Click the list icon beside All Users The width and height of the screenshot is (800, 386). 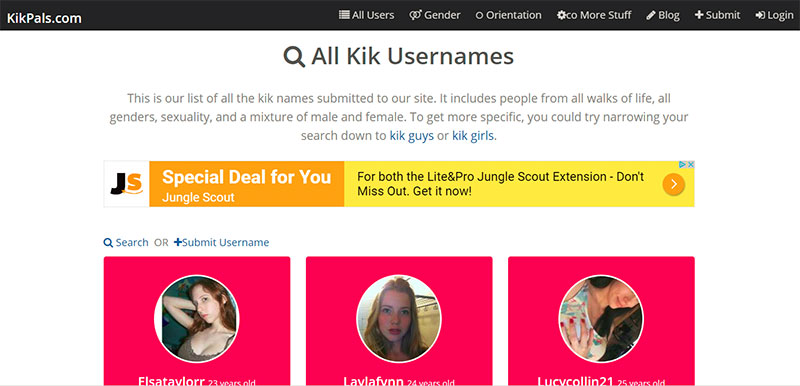point(344,15)
